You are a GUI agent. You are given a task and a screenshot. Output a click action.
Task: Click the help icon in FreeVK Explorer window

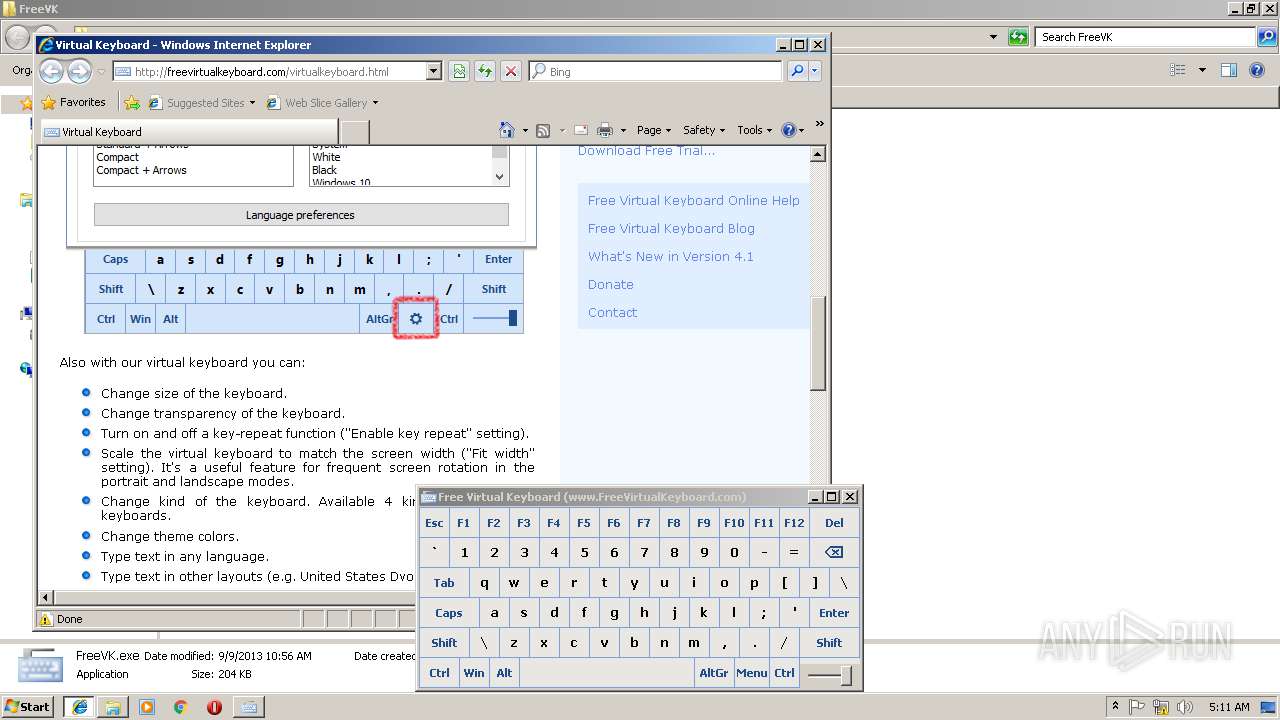click(x=1259, y=70)
